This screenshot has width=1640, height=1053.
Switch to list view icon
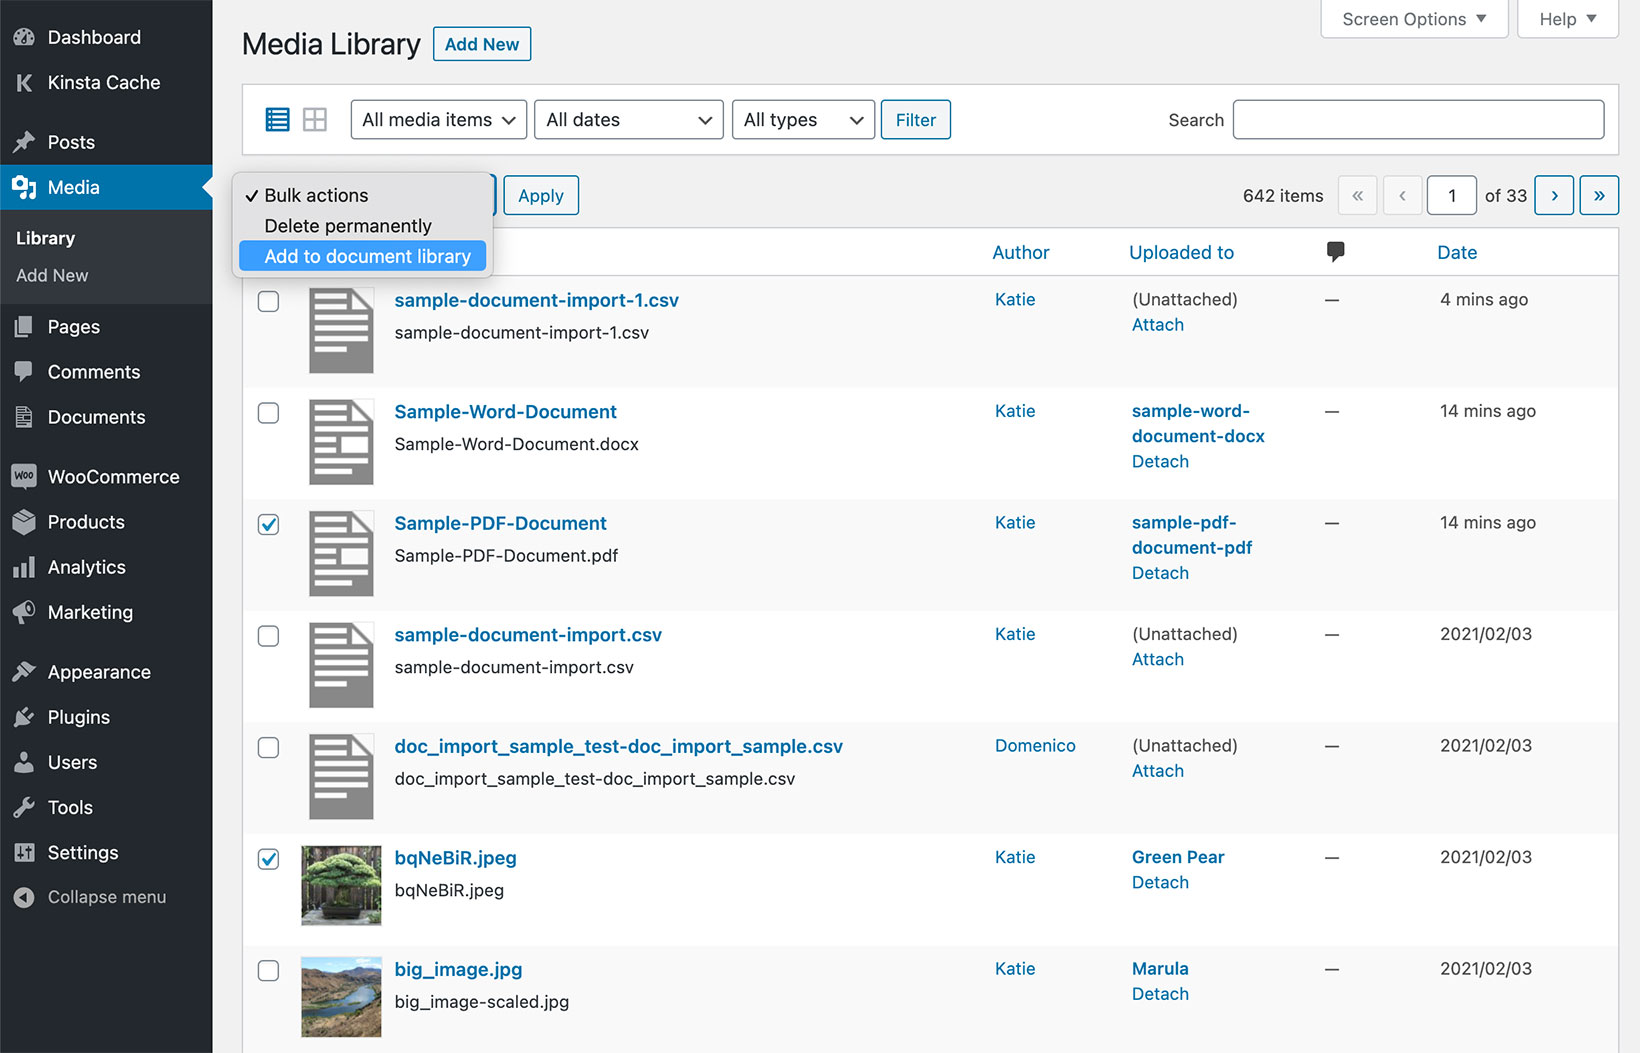click(x=277, y=120)
